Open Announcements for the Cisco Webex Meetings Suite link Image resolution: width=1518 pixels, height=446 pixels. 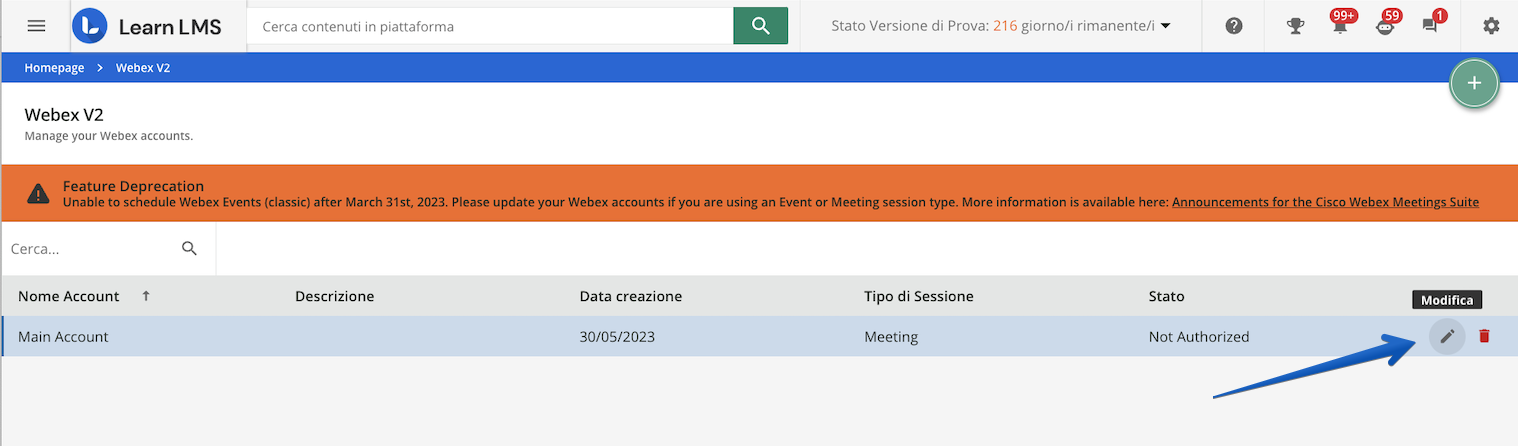click(x=1325, y=202)
